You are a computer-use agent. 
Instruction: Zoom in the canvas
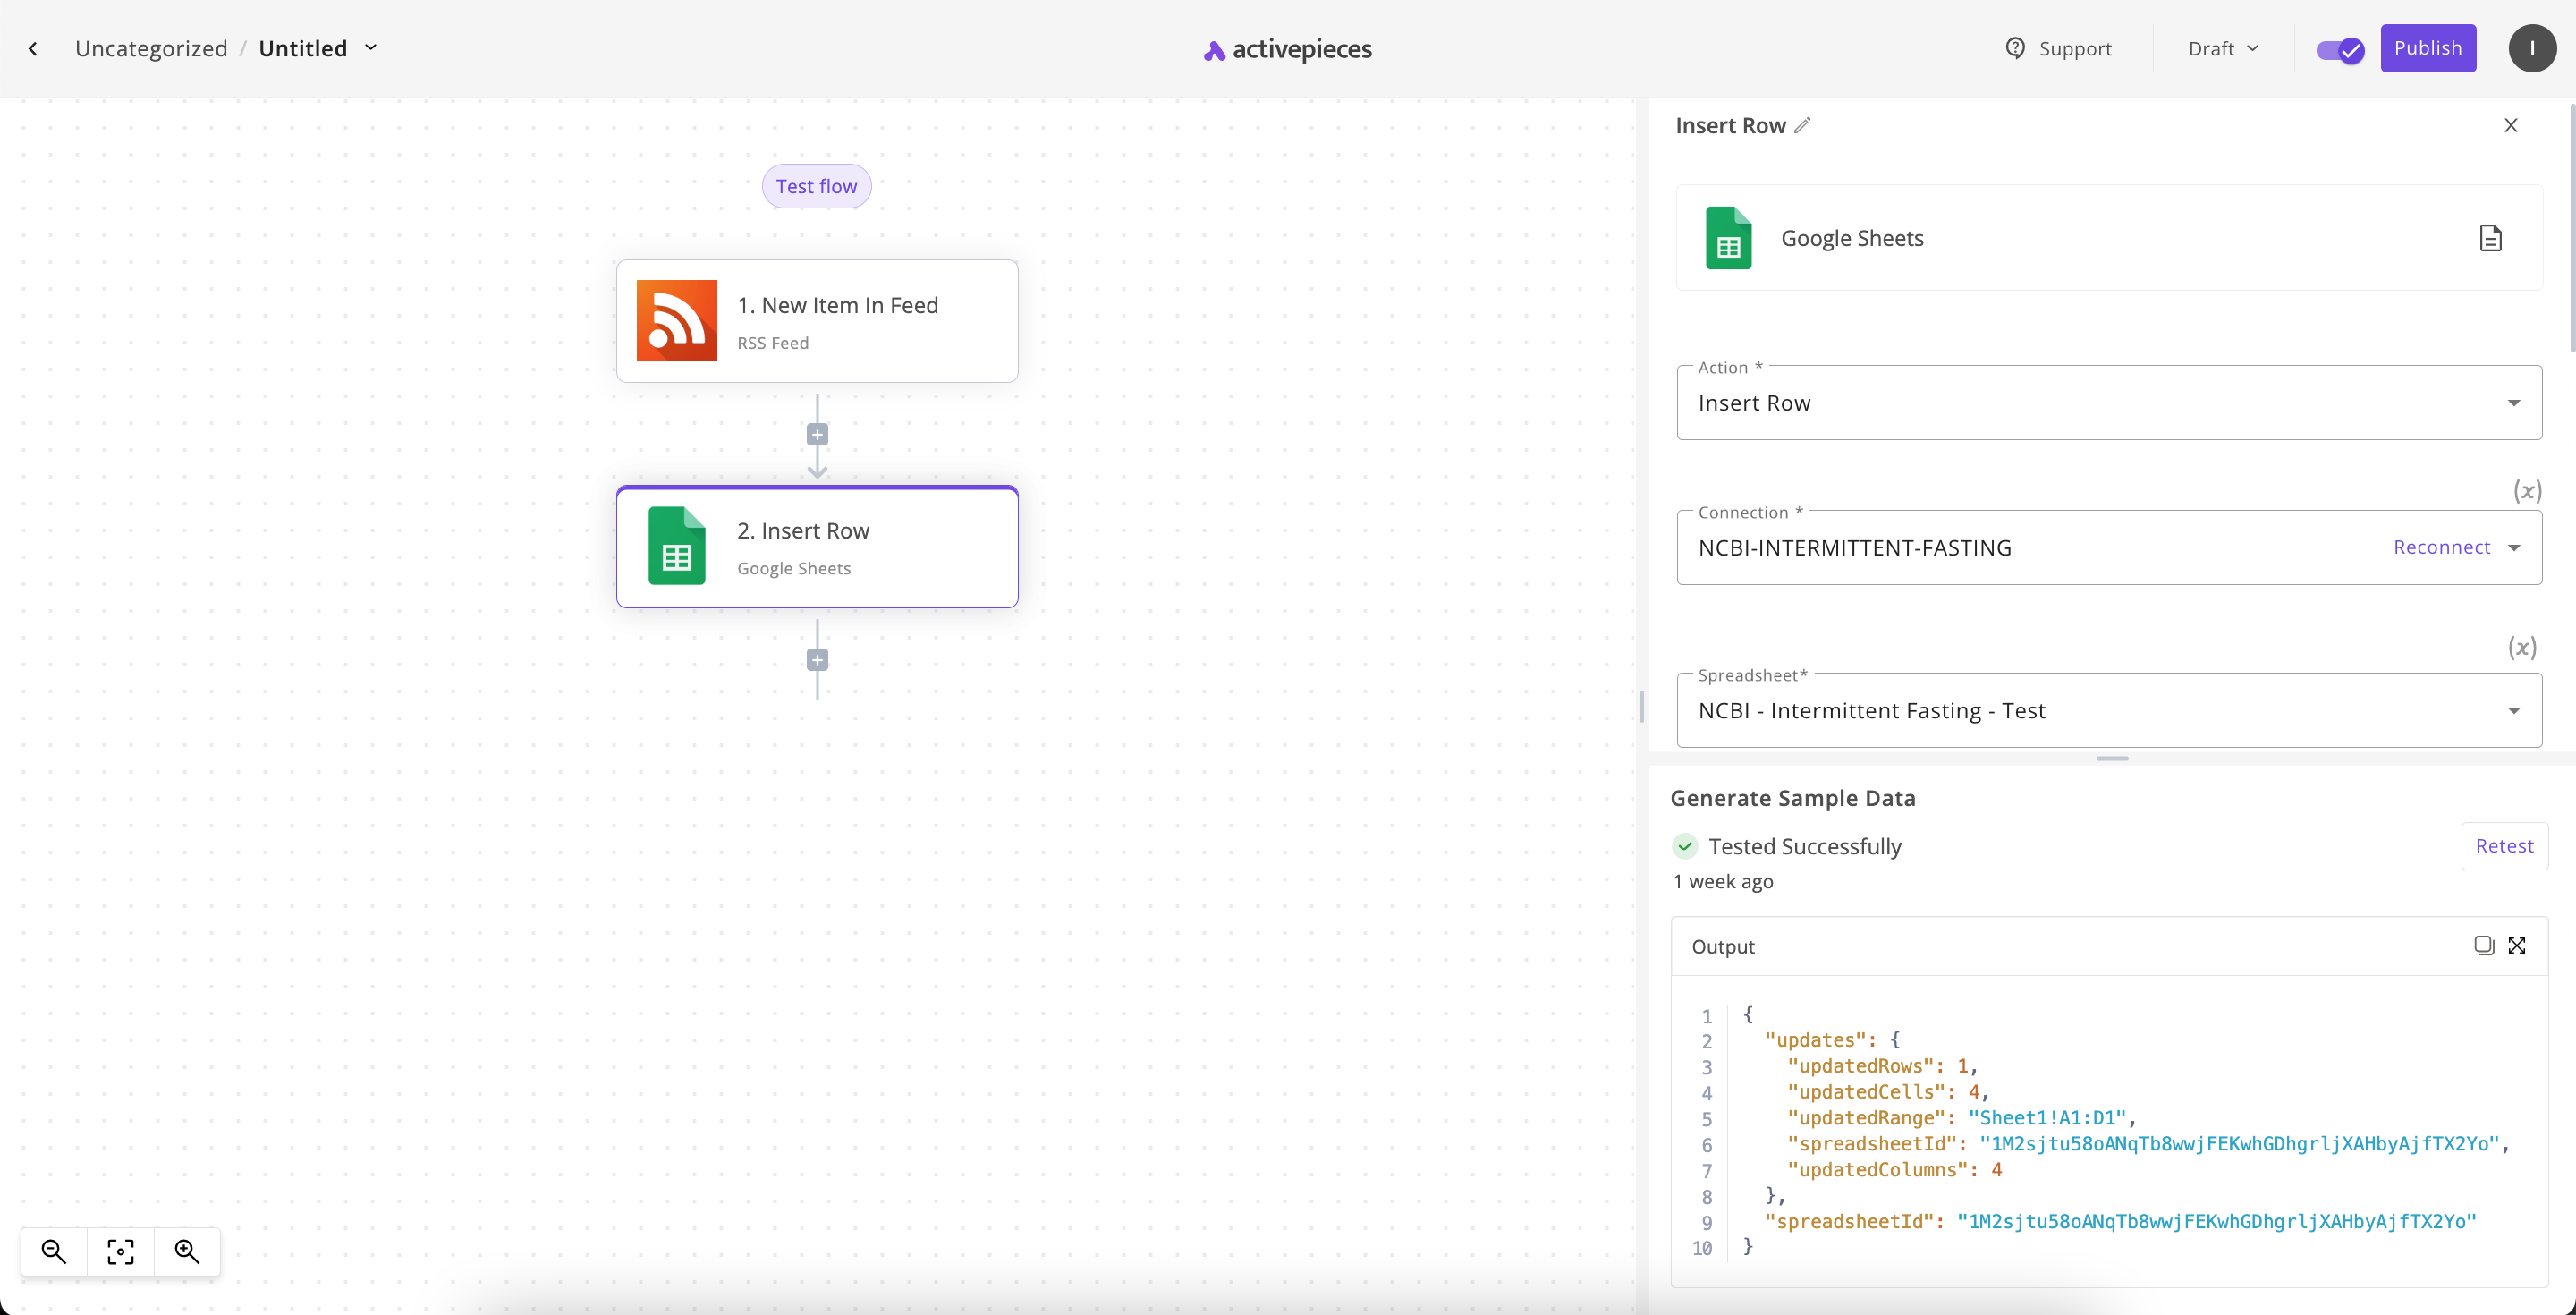coord(187,1251)
